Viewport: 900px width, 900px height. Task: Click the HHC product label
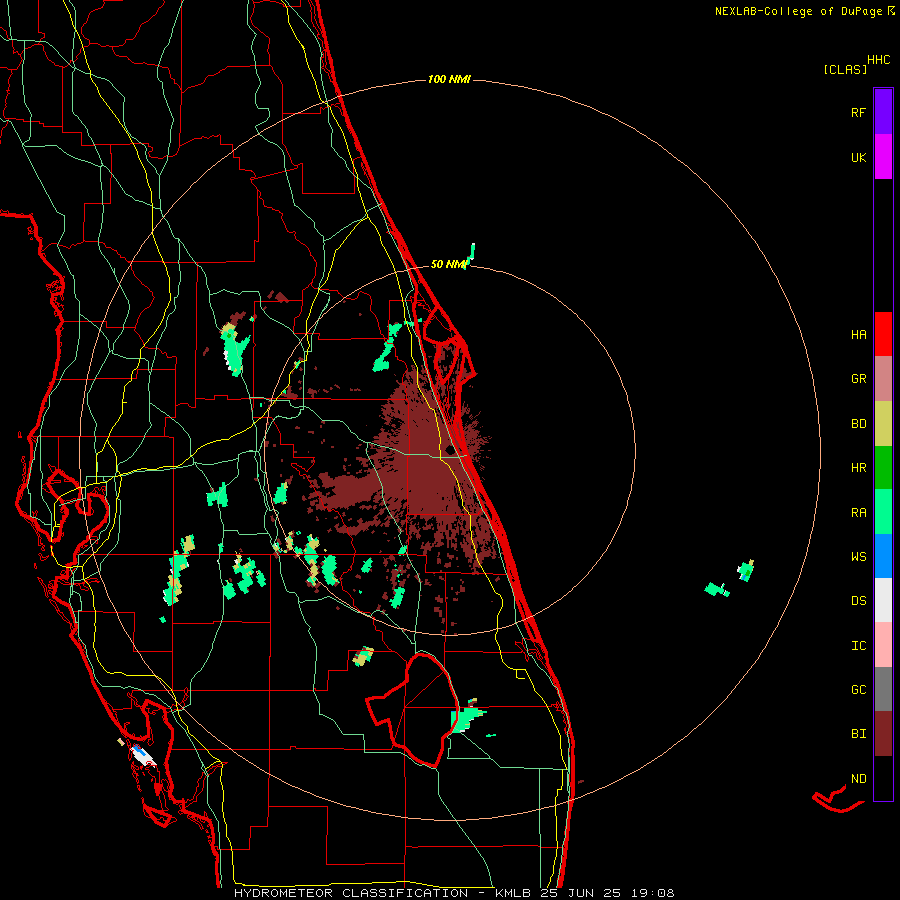point(879,60)
